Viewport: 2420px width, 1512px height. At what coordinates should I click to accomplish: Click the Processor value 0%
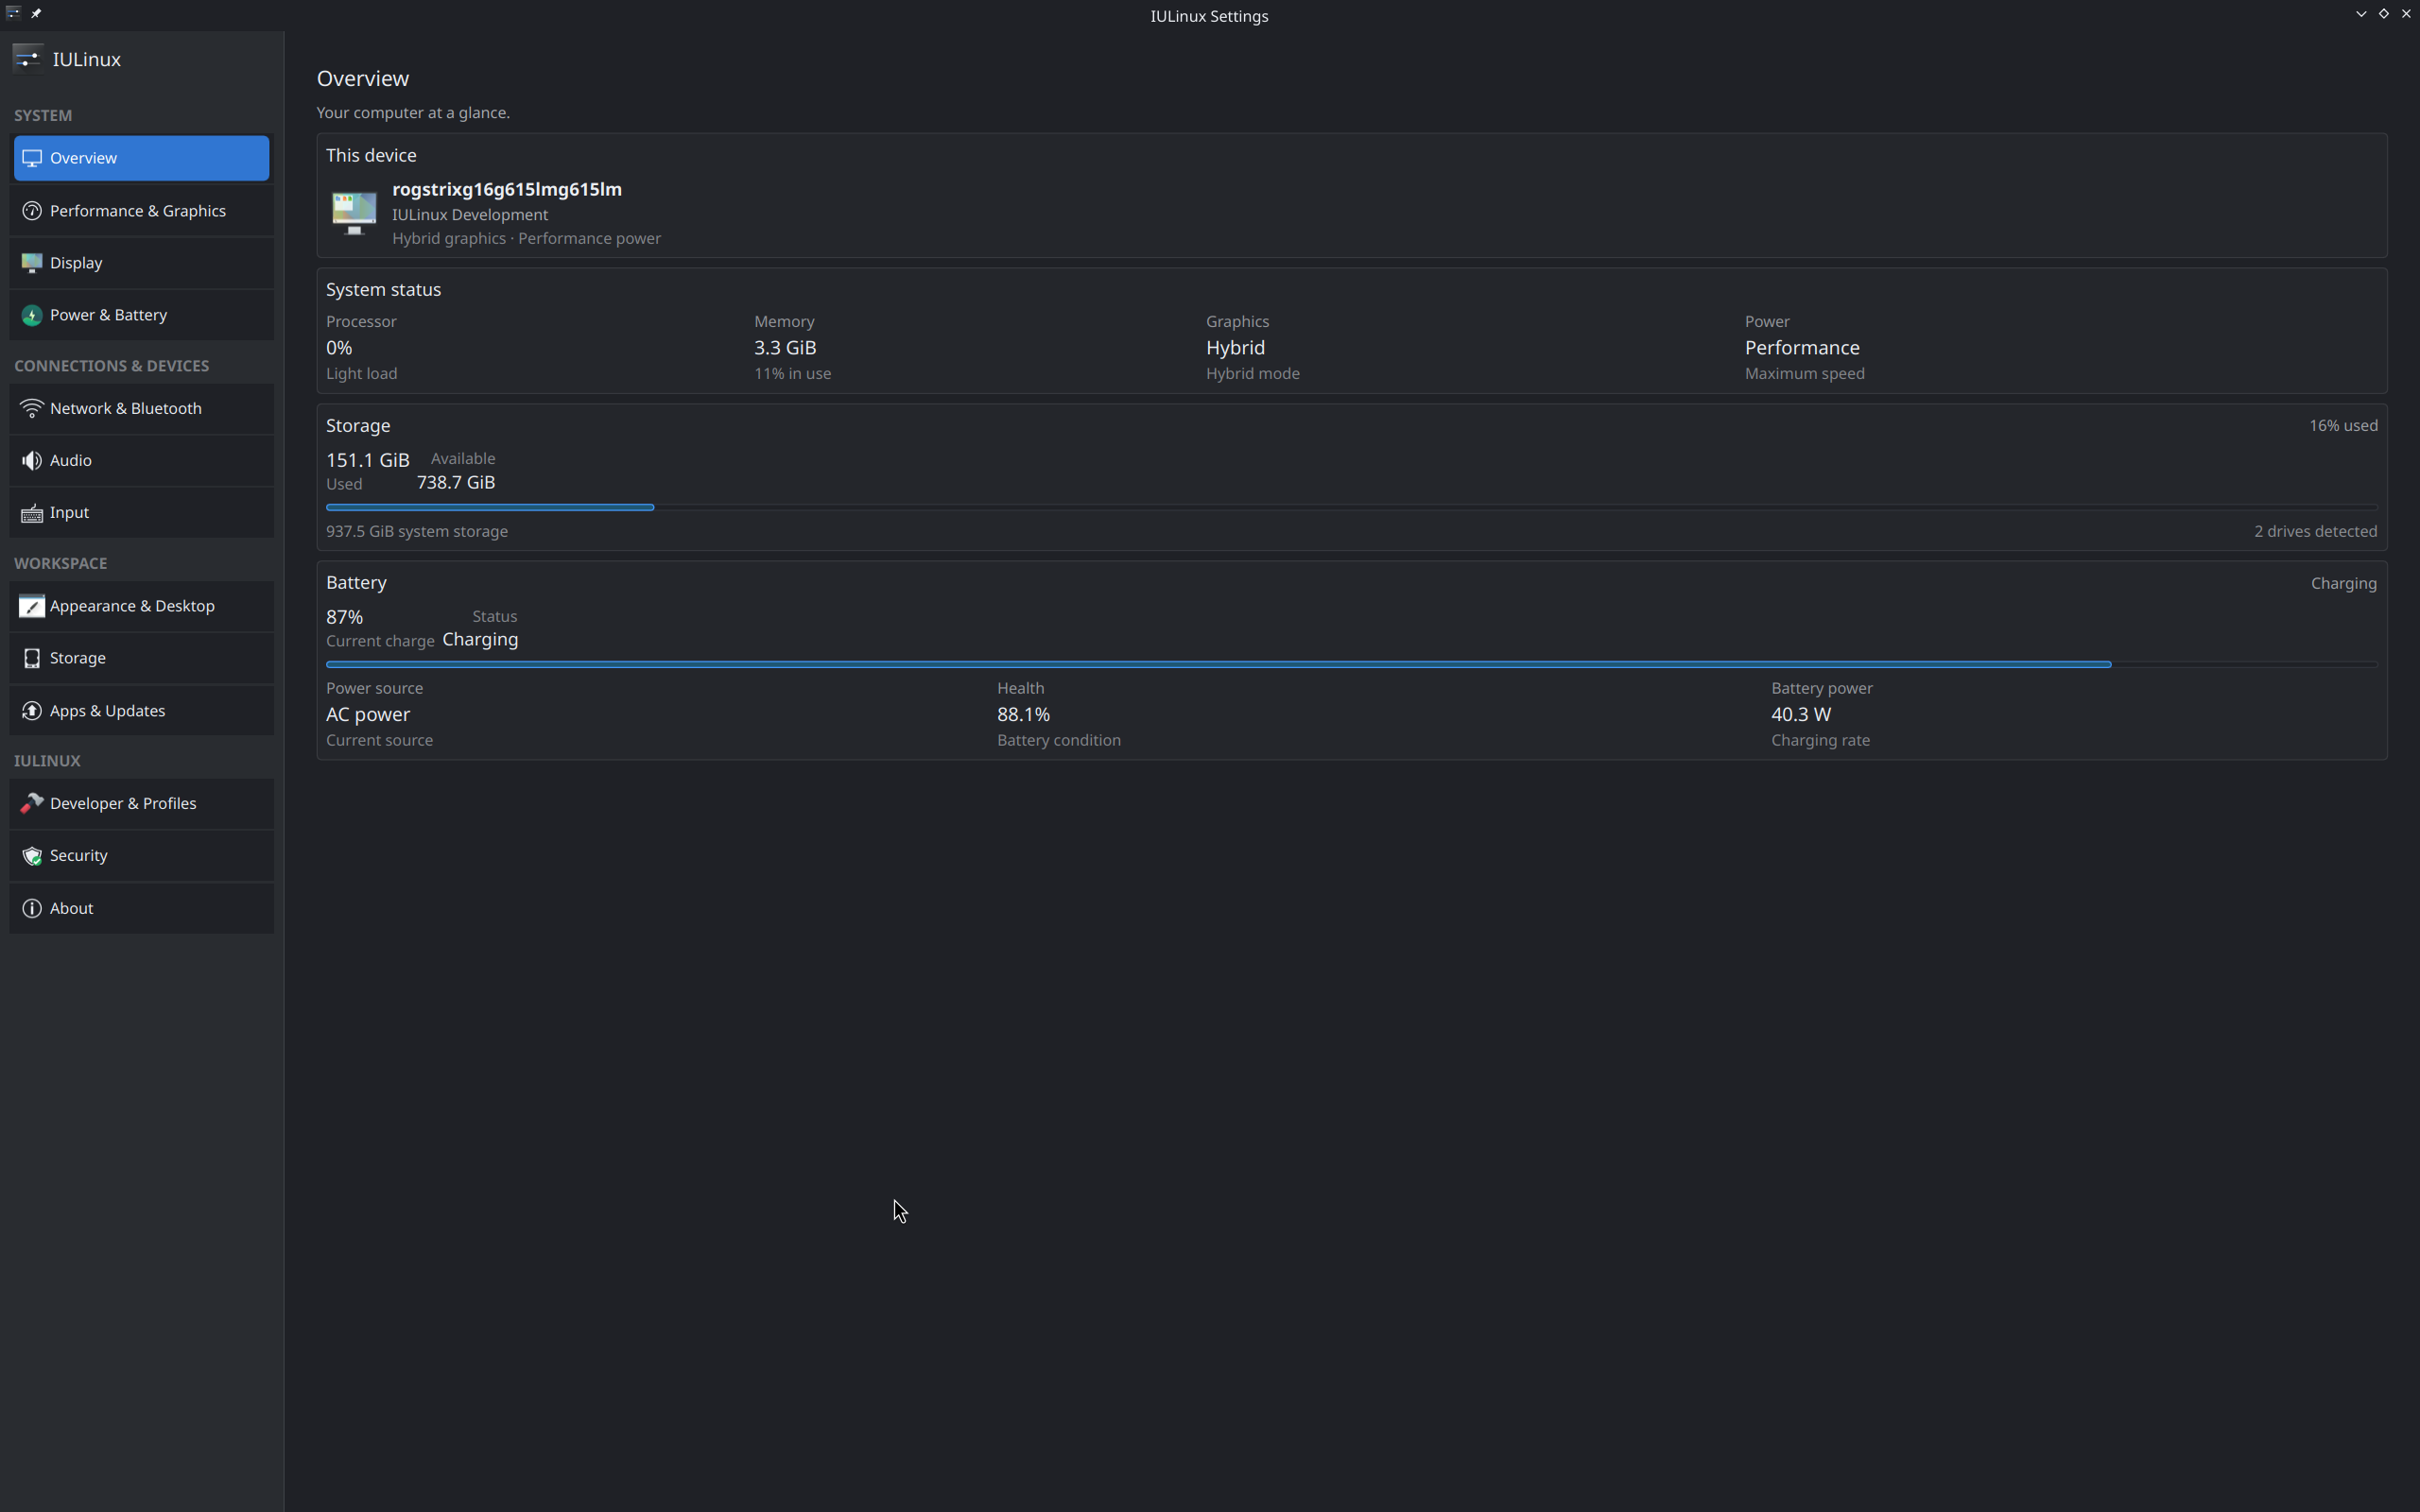[x=339, y=347]
